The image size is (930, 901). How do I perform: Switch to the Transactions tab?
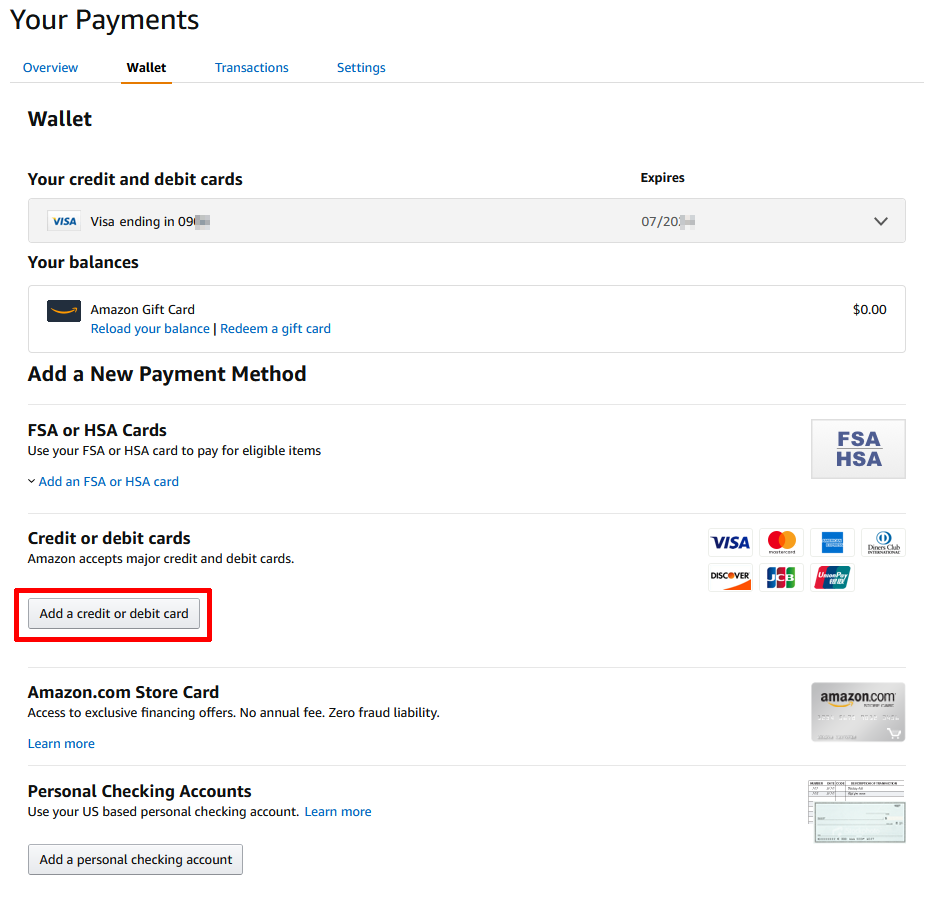pyautogui.click(x=251, y=68)
